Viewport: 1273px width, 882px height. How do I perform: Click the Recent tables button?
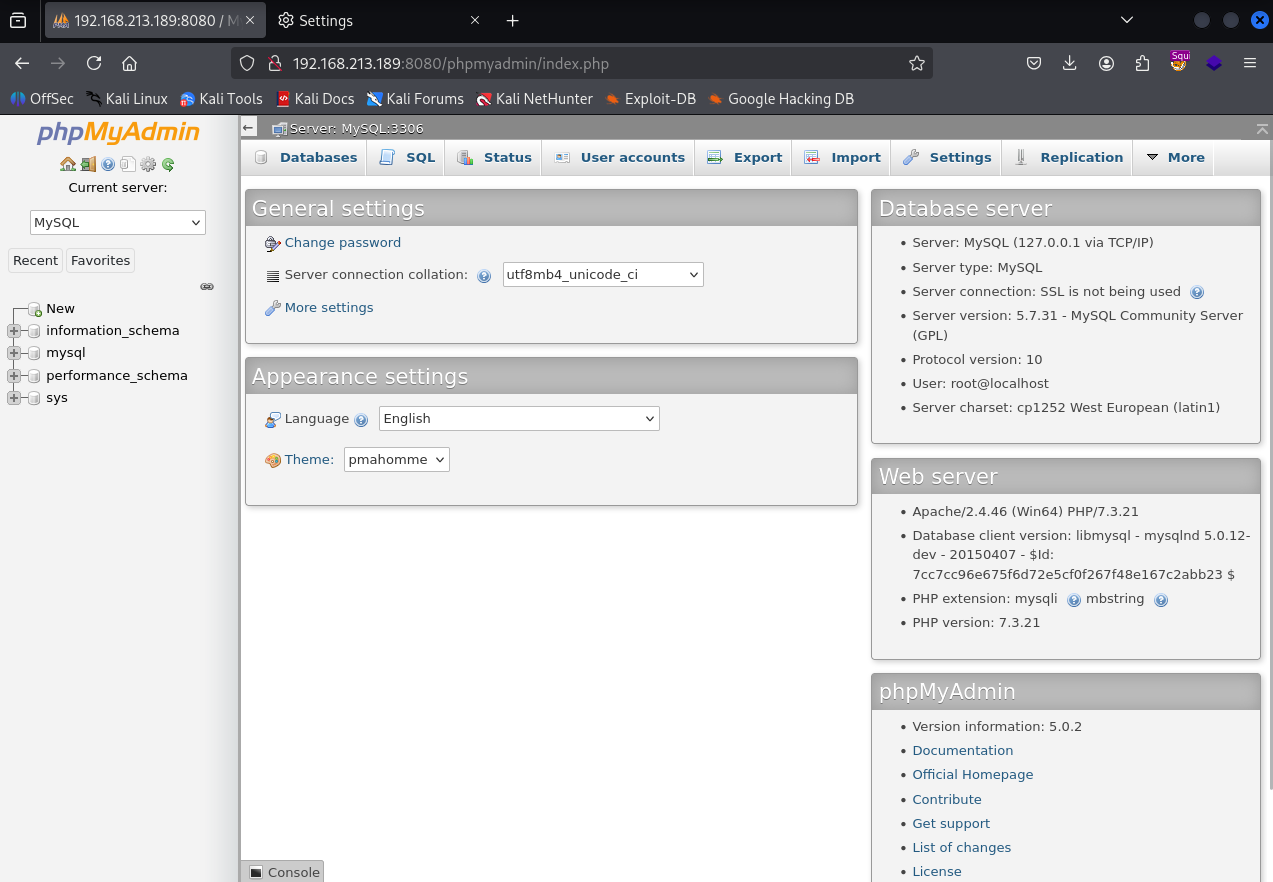click(x=35, y=260)
